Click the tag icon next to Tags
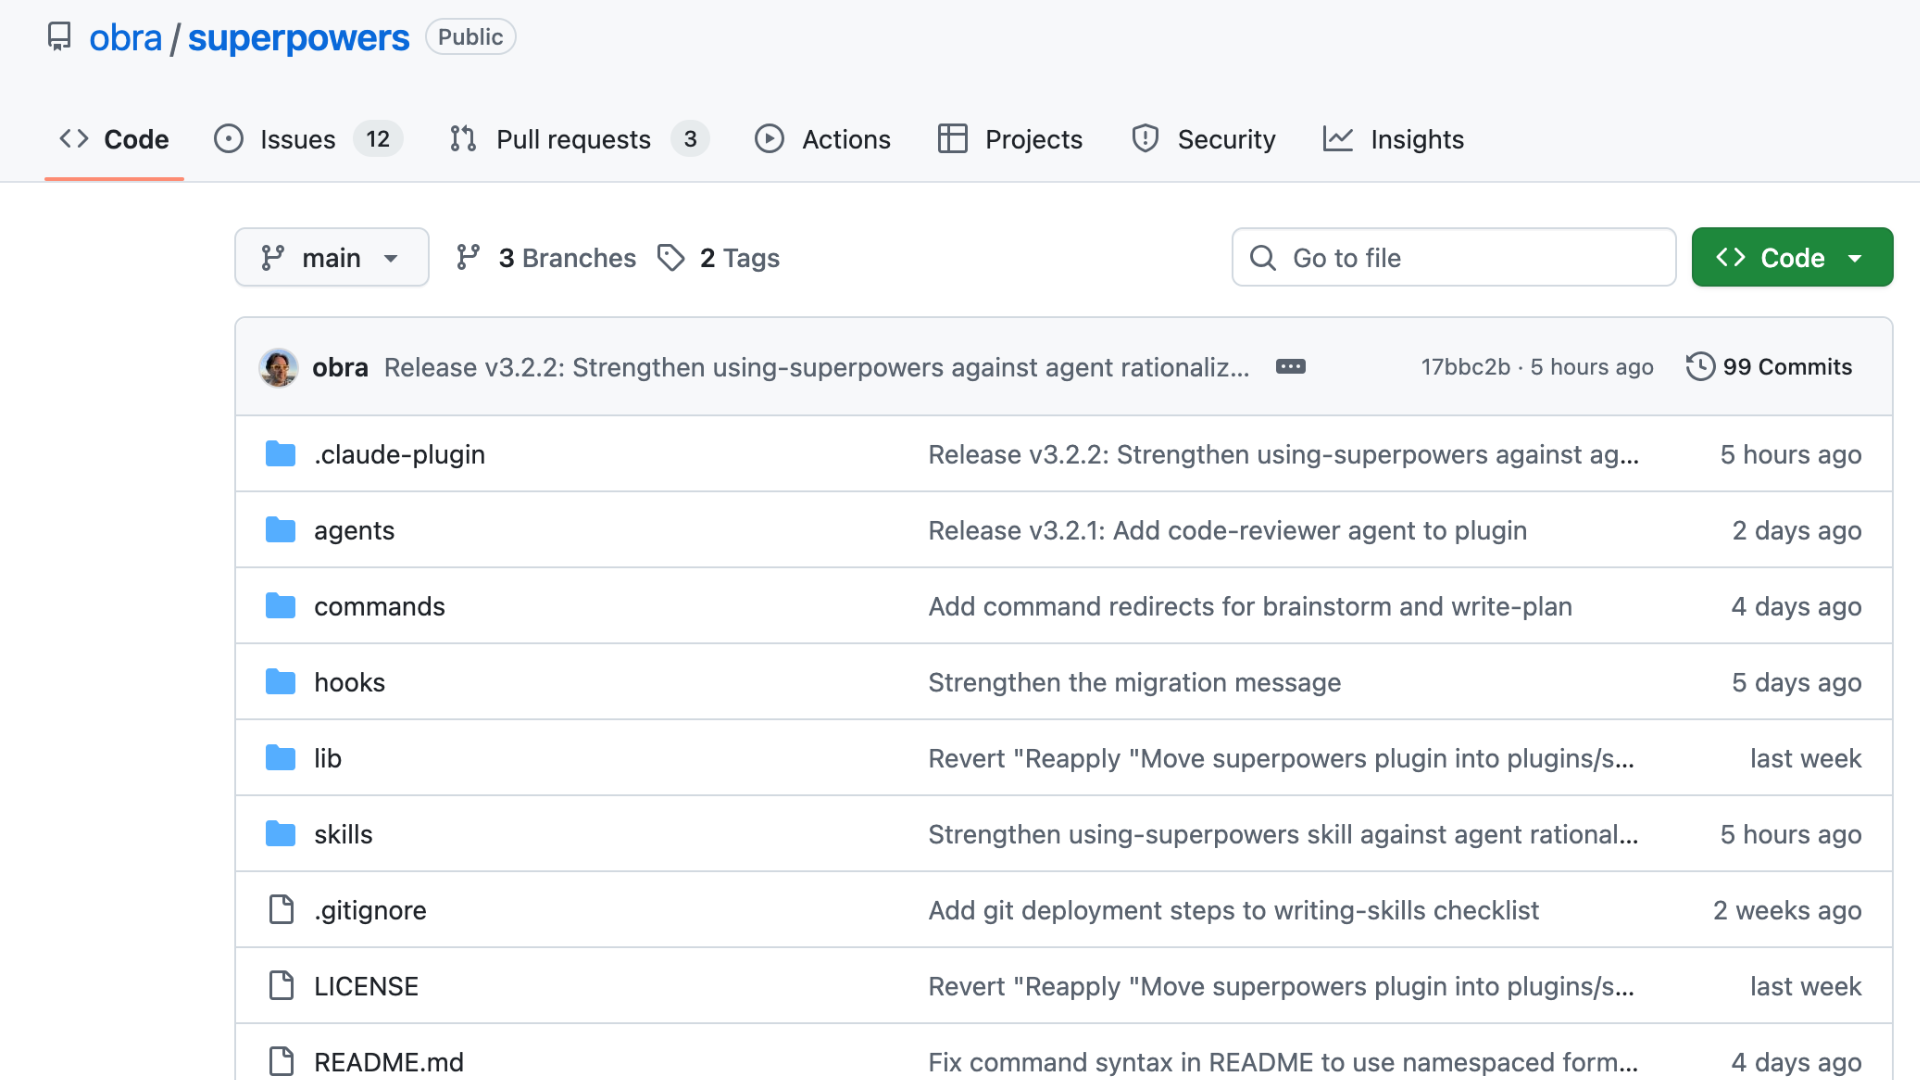The width and height of the screenshot is (1920, 1080). point(671,258)
